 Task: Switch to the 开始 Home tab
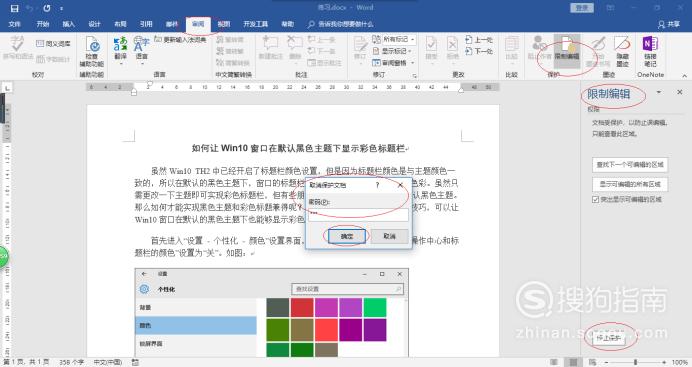(x=43, y=24)
